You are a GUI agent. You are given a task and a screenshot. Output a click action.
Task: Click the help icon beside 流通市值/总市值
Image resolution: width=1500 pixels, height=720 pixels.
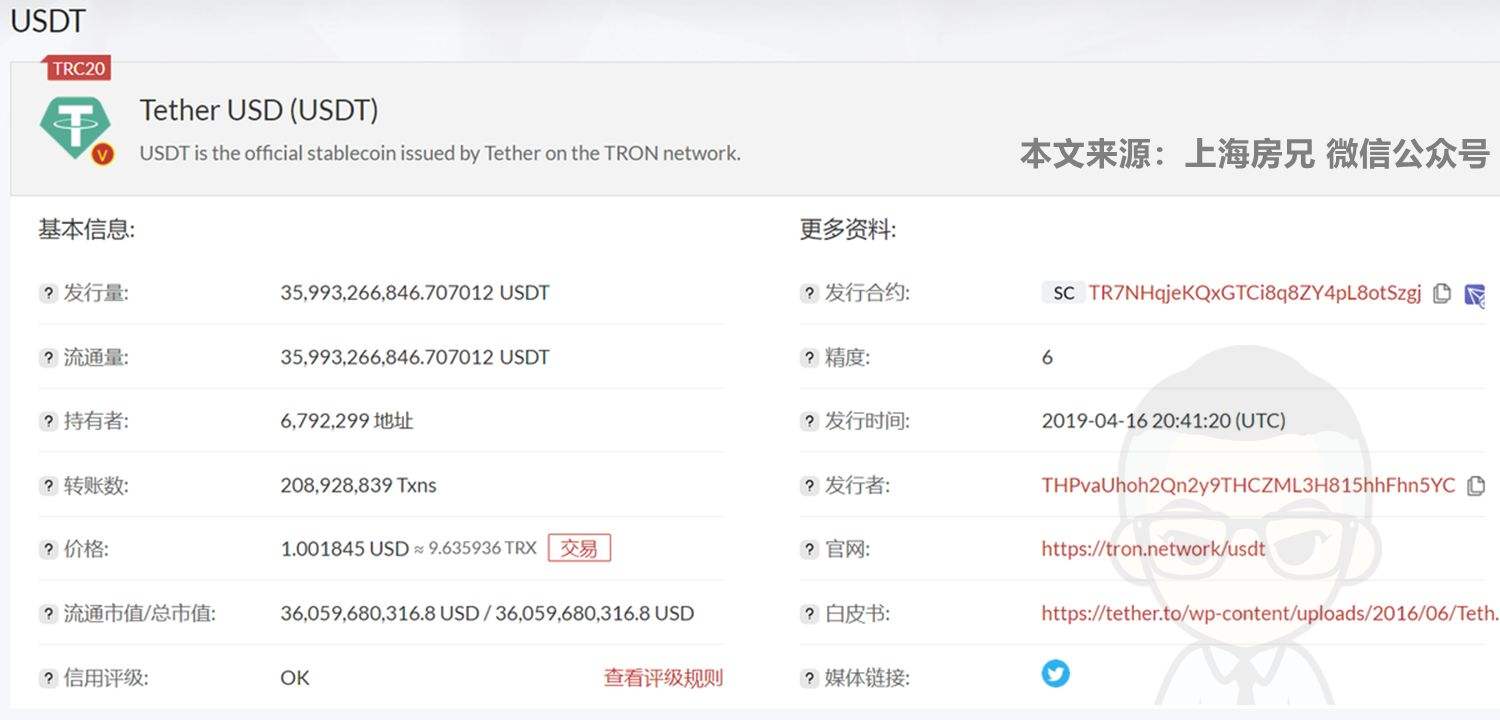tap(48, 614)
